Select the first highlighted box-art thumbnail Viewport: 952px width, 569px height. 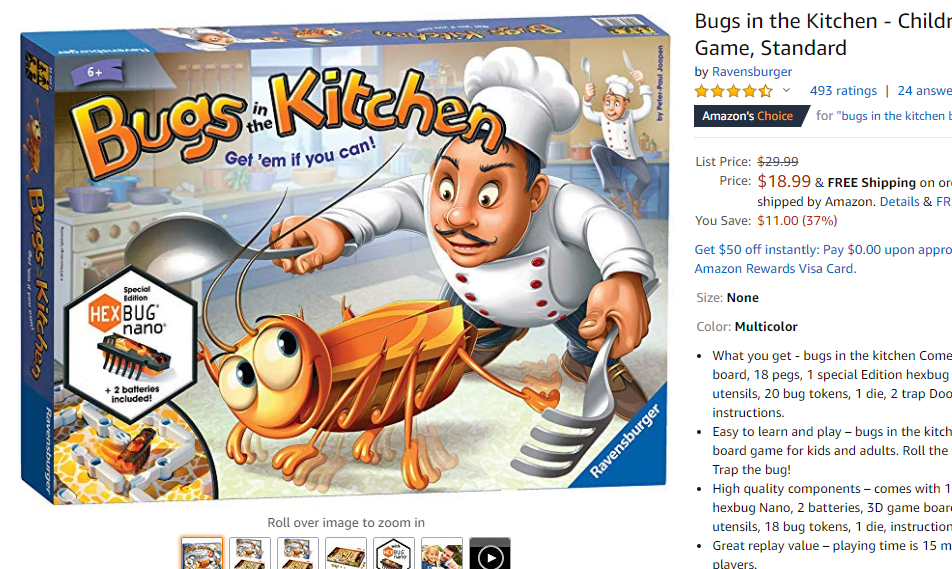pos(202,554)
